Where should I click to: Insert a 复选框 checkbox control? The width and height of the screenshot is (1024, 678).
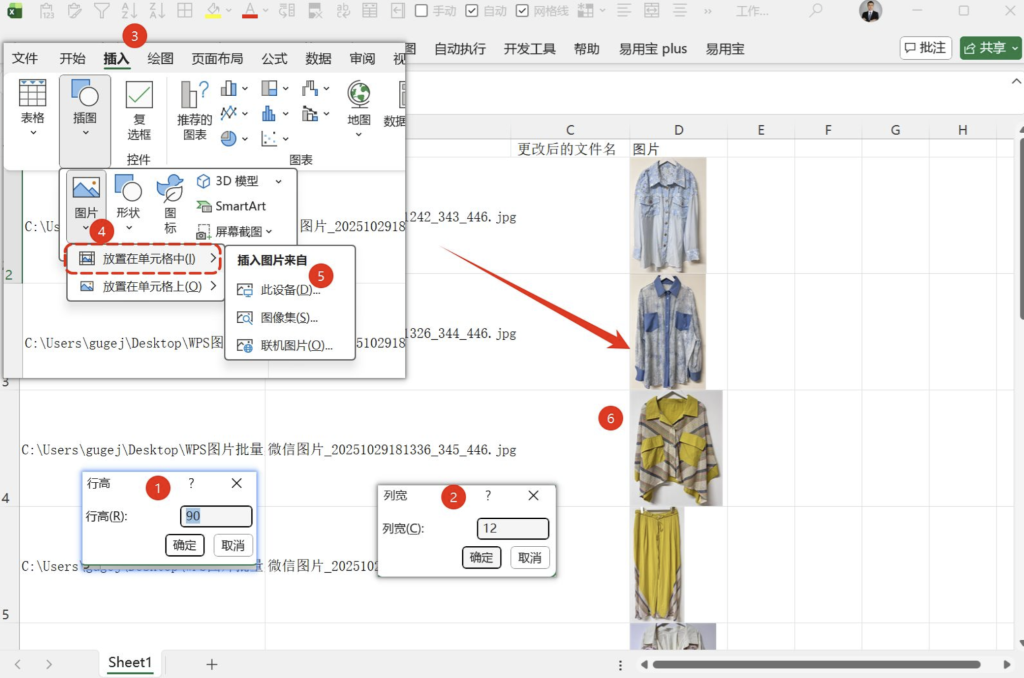pos(138,110)
